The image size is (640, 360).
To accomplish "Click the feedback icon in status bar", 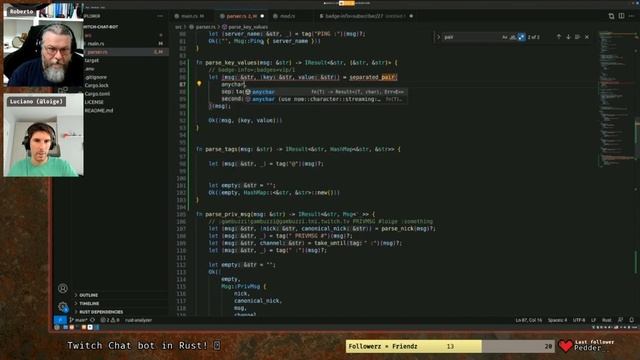I will [x=620, y=320].
